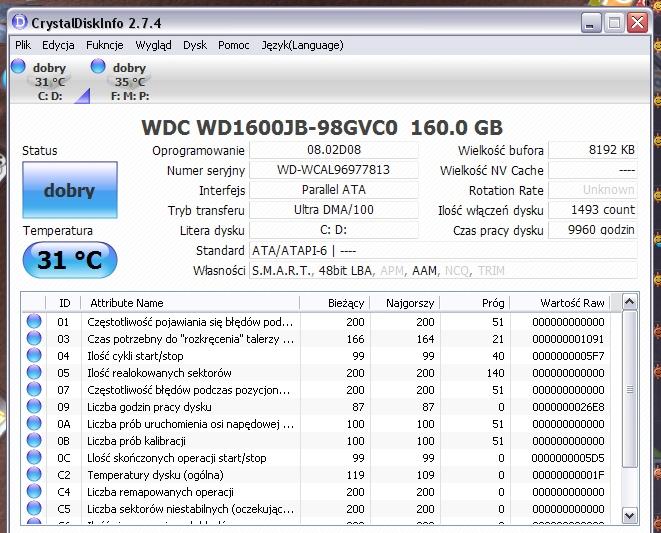Screen dimensions: 661x533
Task: Open the Edycja menu
Action: pos(58,45)
